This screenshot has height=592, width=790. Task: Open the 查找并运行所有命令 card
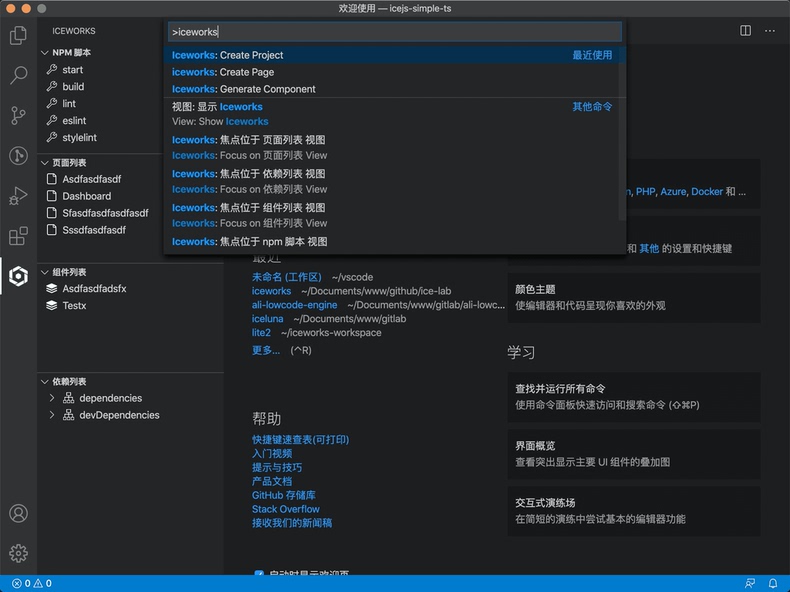click(634, 397)
